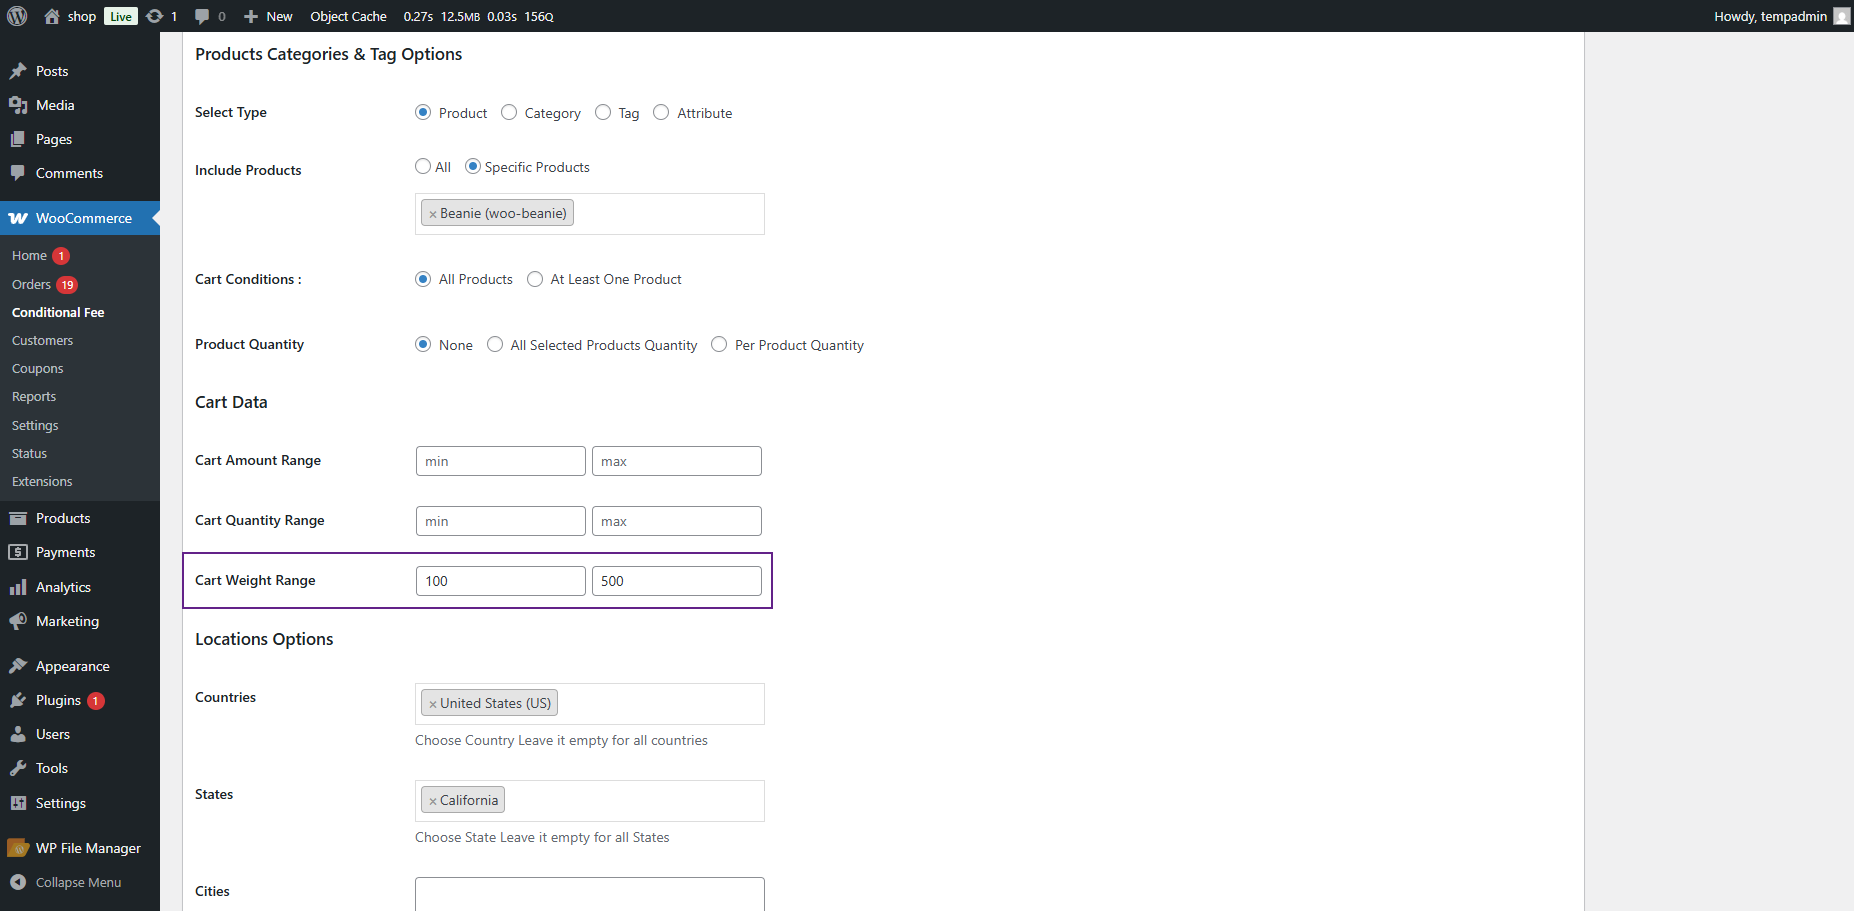Edit Cart Weight Range minimum 100
This screenshot has width=1854, height=911.
tap(501, 581)
